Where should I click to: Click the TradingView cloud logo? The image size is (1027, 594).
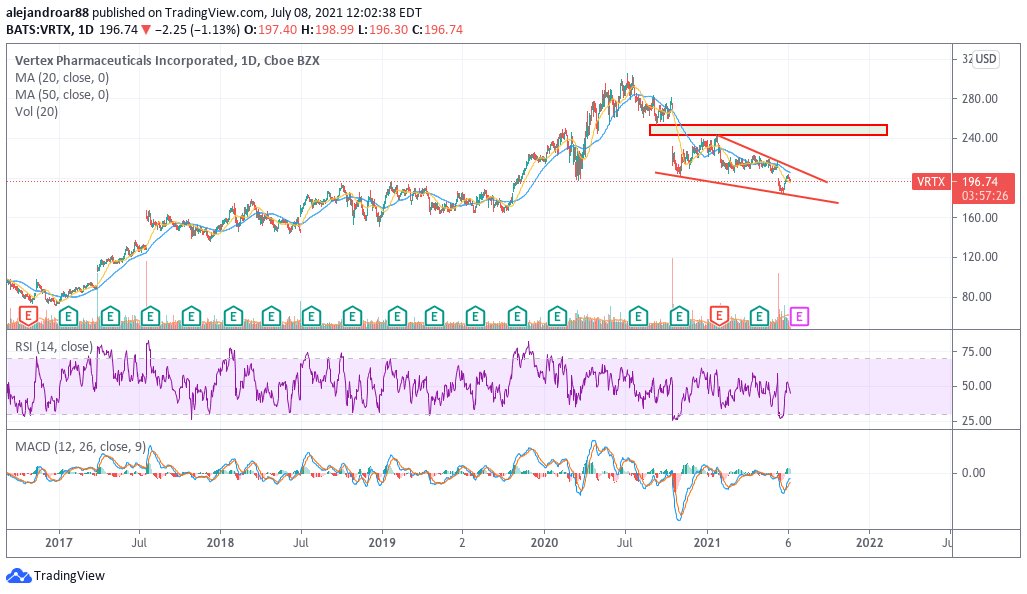click(18, 576)
